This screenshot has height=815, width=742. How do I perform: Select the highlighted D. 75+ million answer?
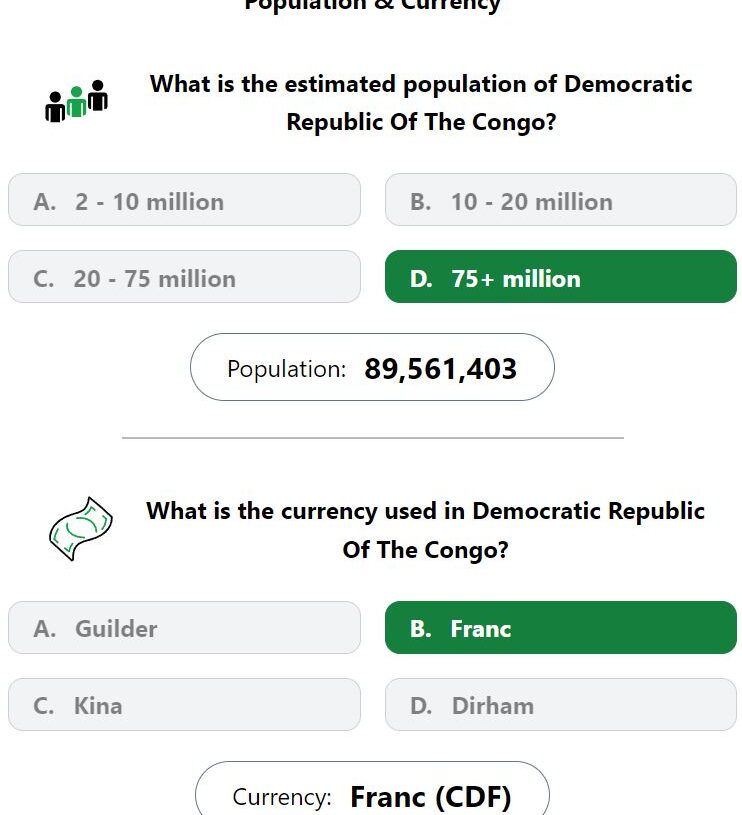pos(561,277)
